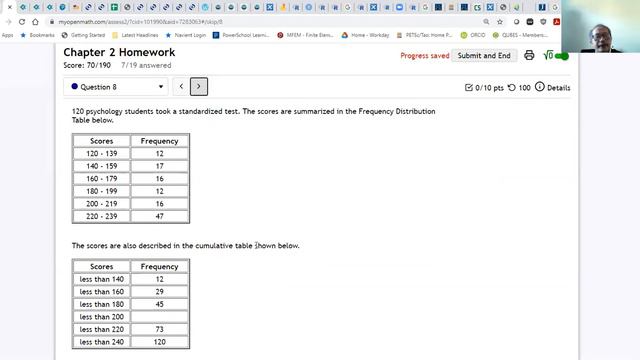
Task: Click the 'less than 140' row label
Action: 102,279
